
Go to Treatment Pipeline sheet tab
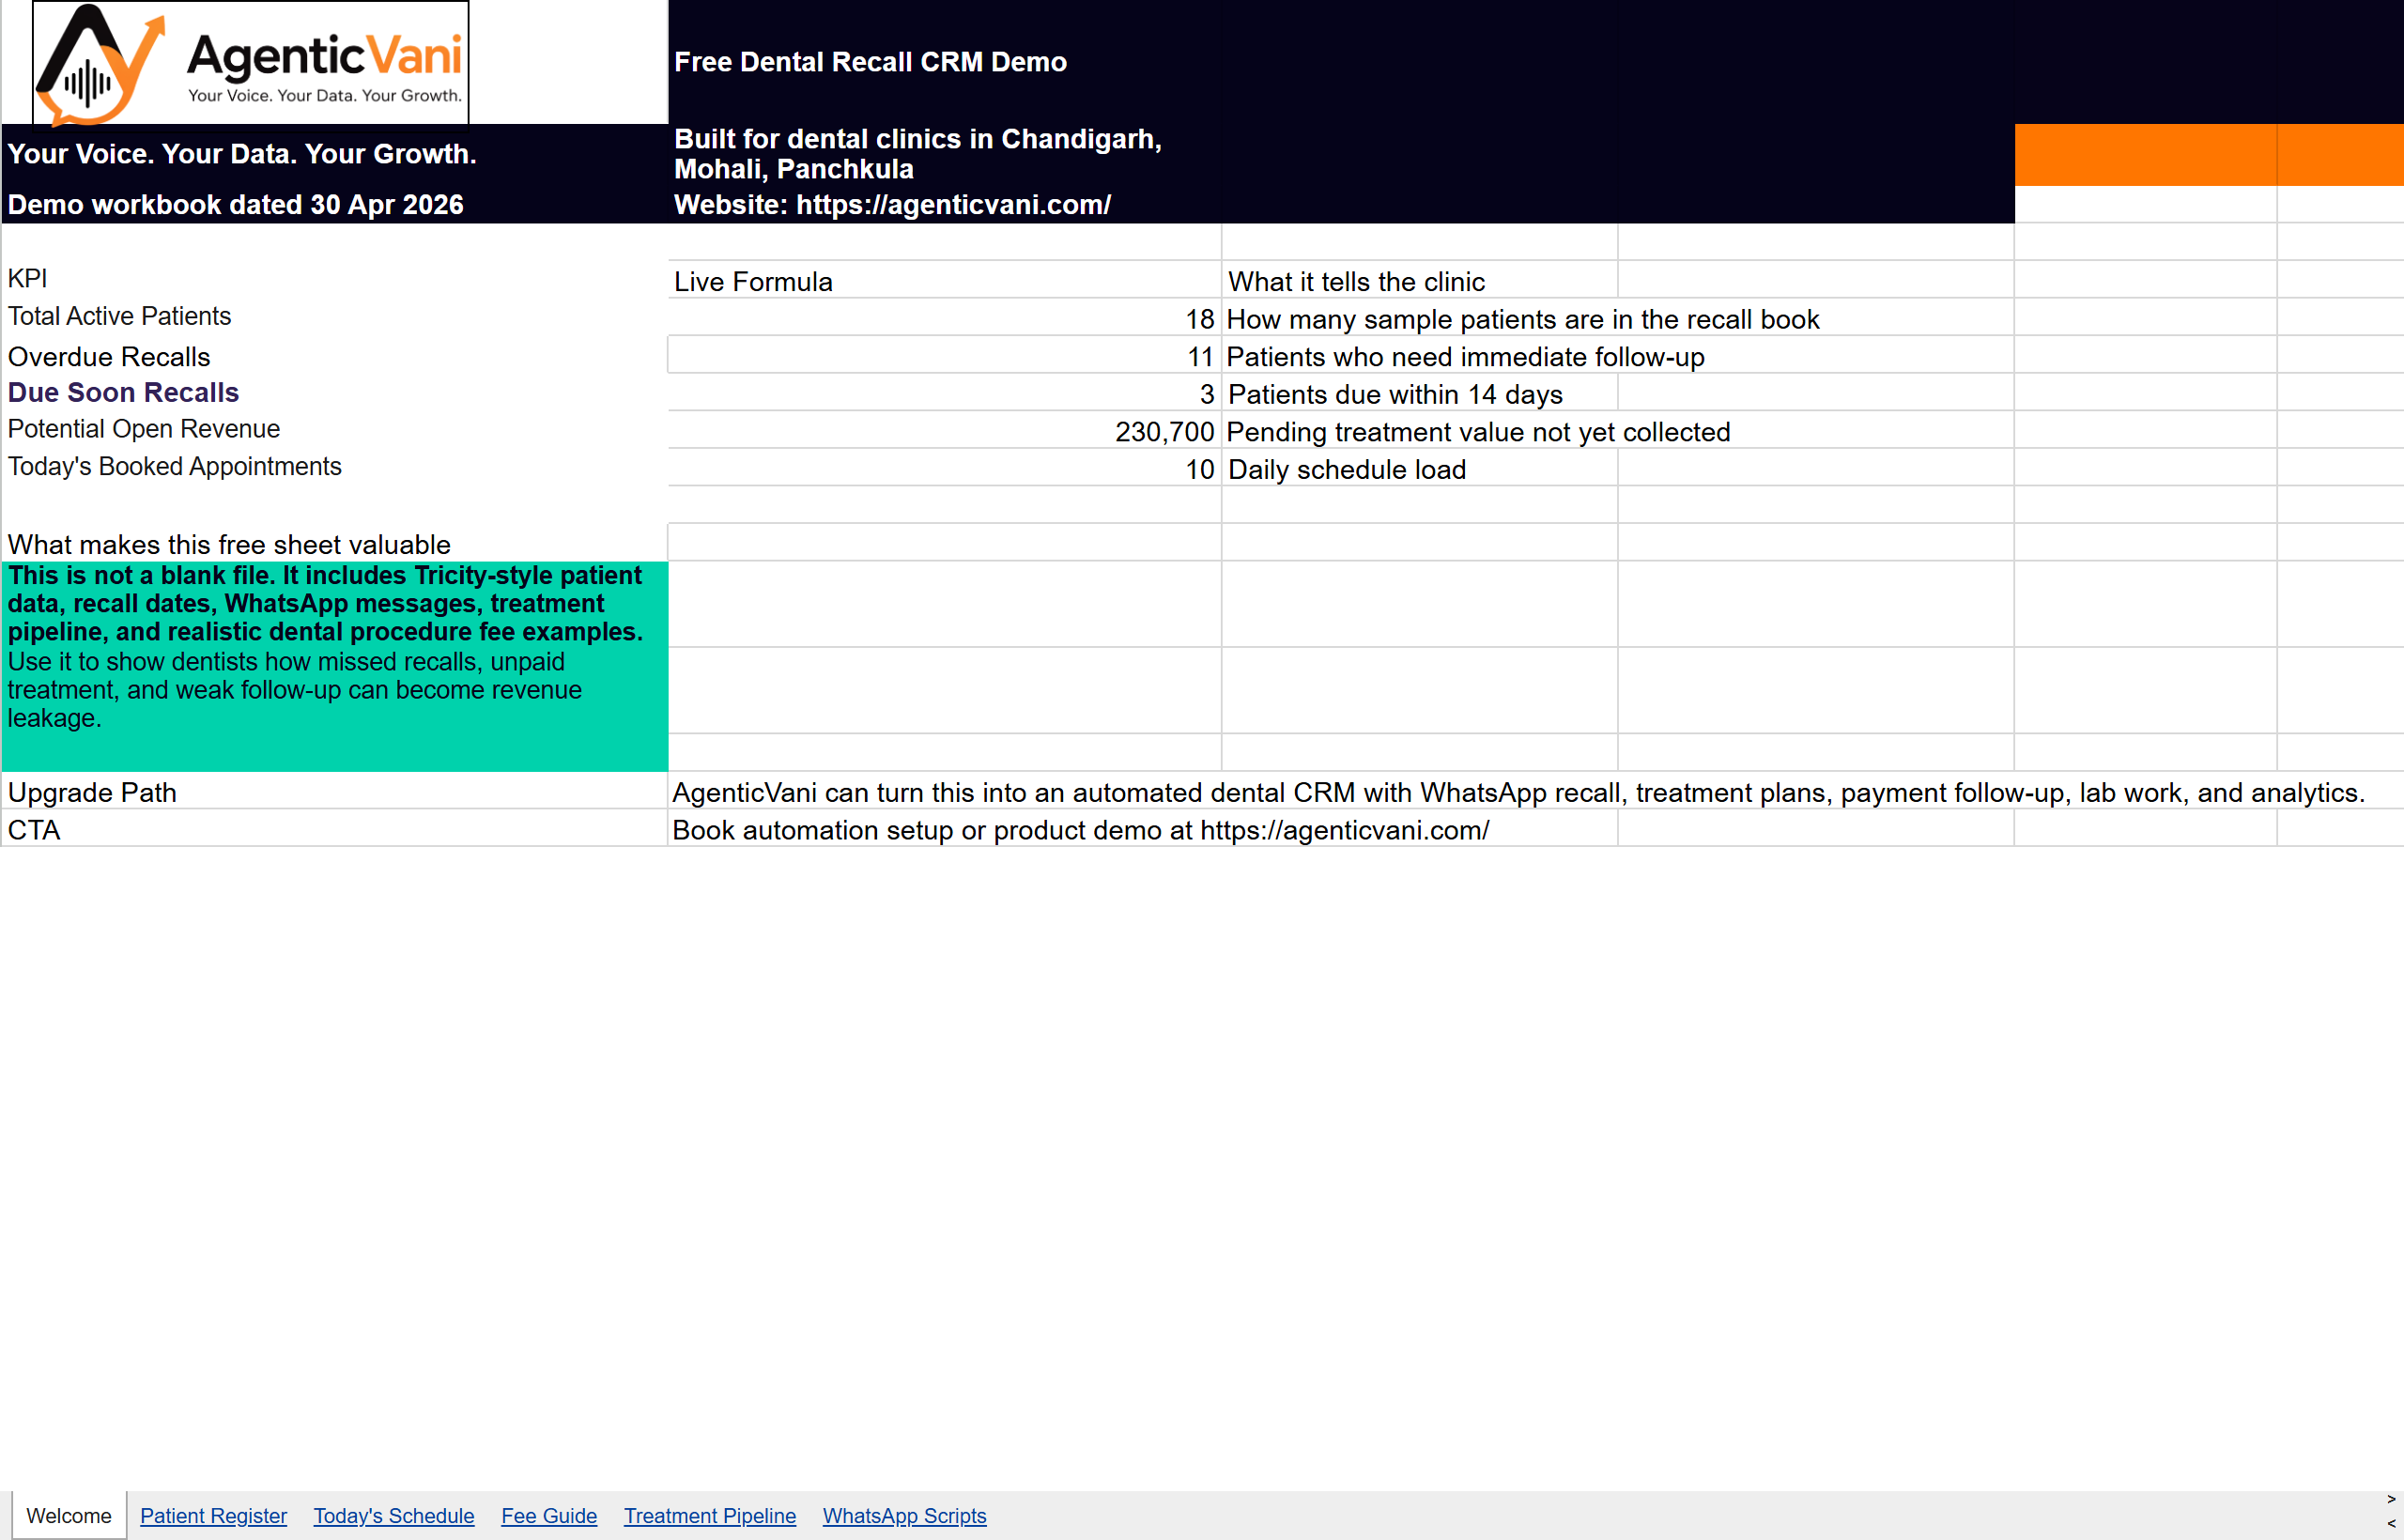click(x=710, y=1515)
